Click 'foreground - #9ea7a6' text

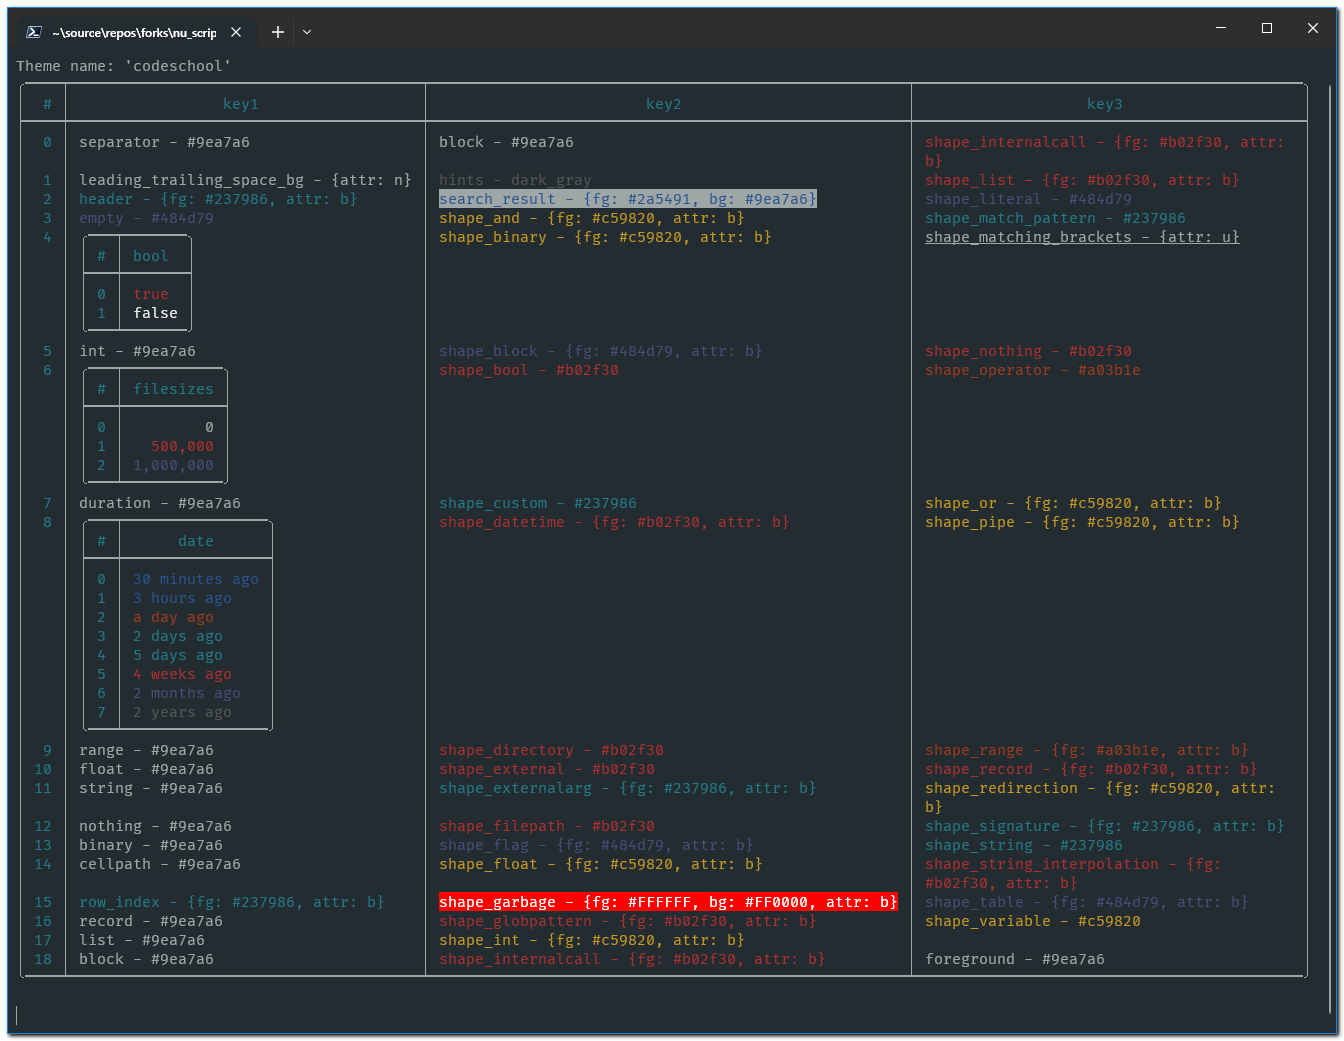tap(1015, 959)
